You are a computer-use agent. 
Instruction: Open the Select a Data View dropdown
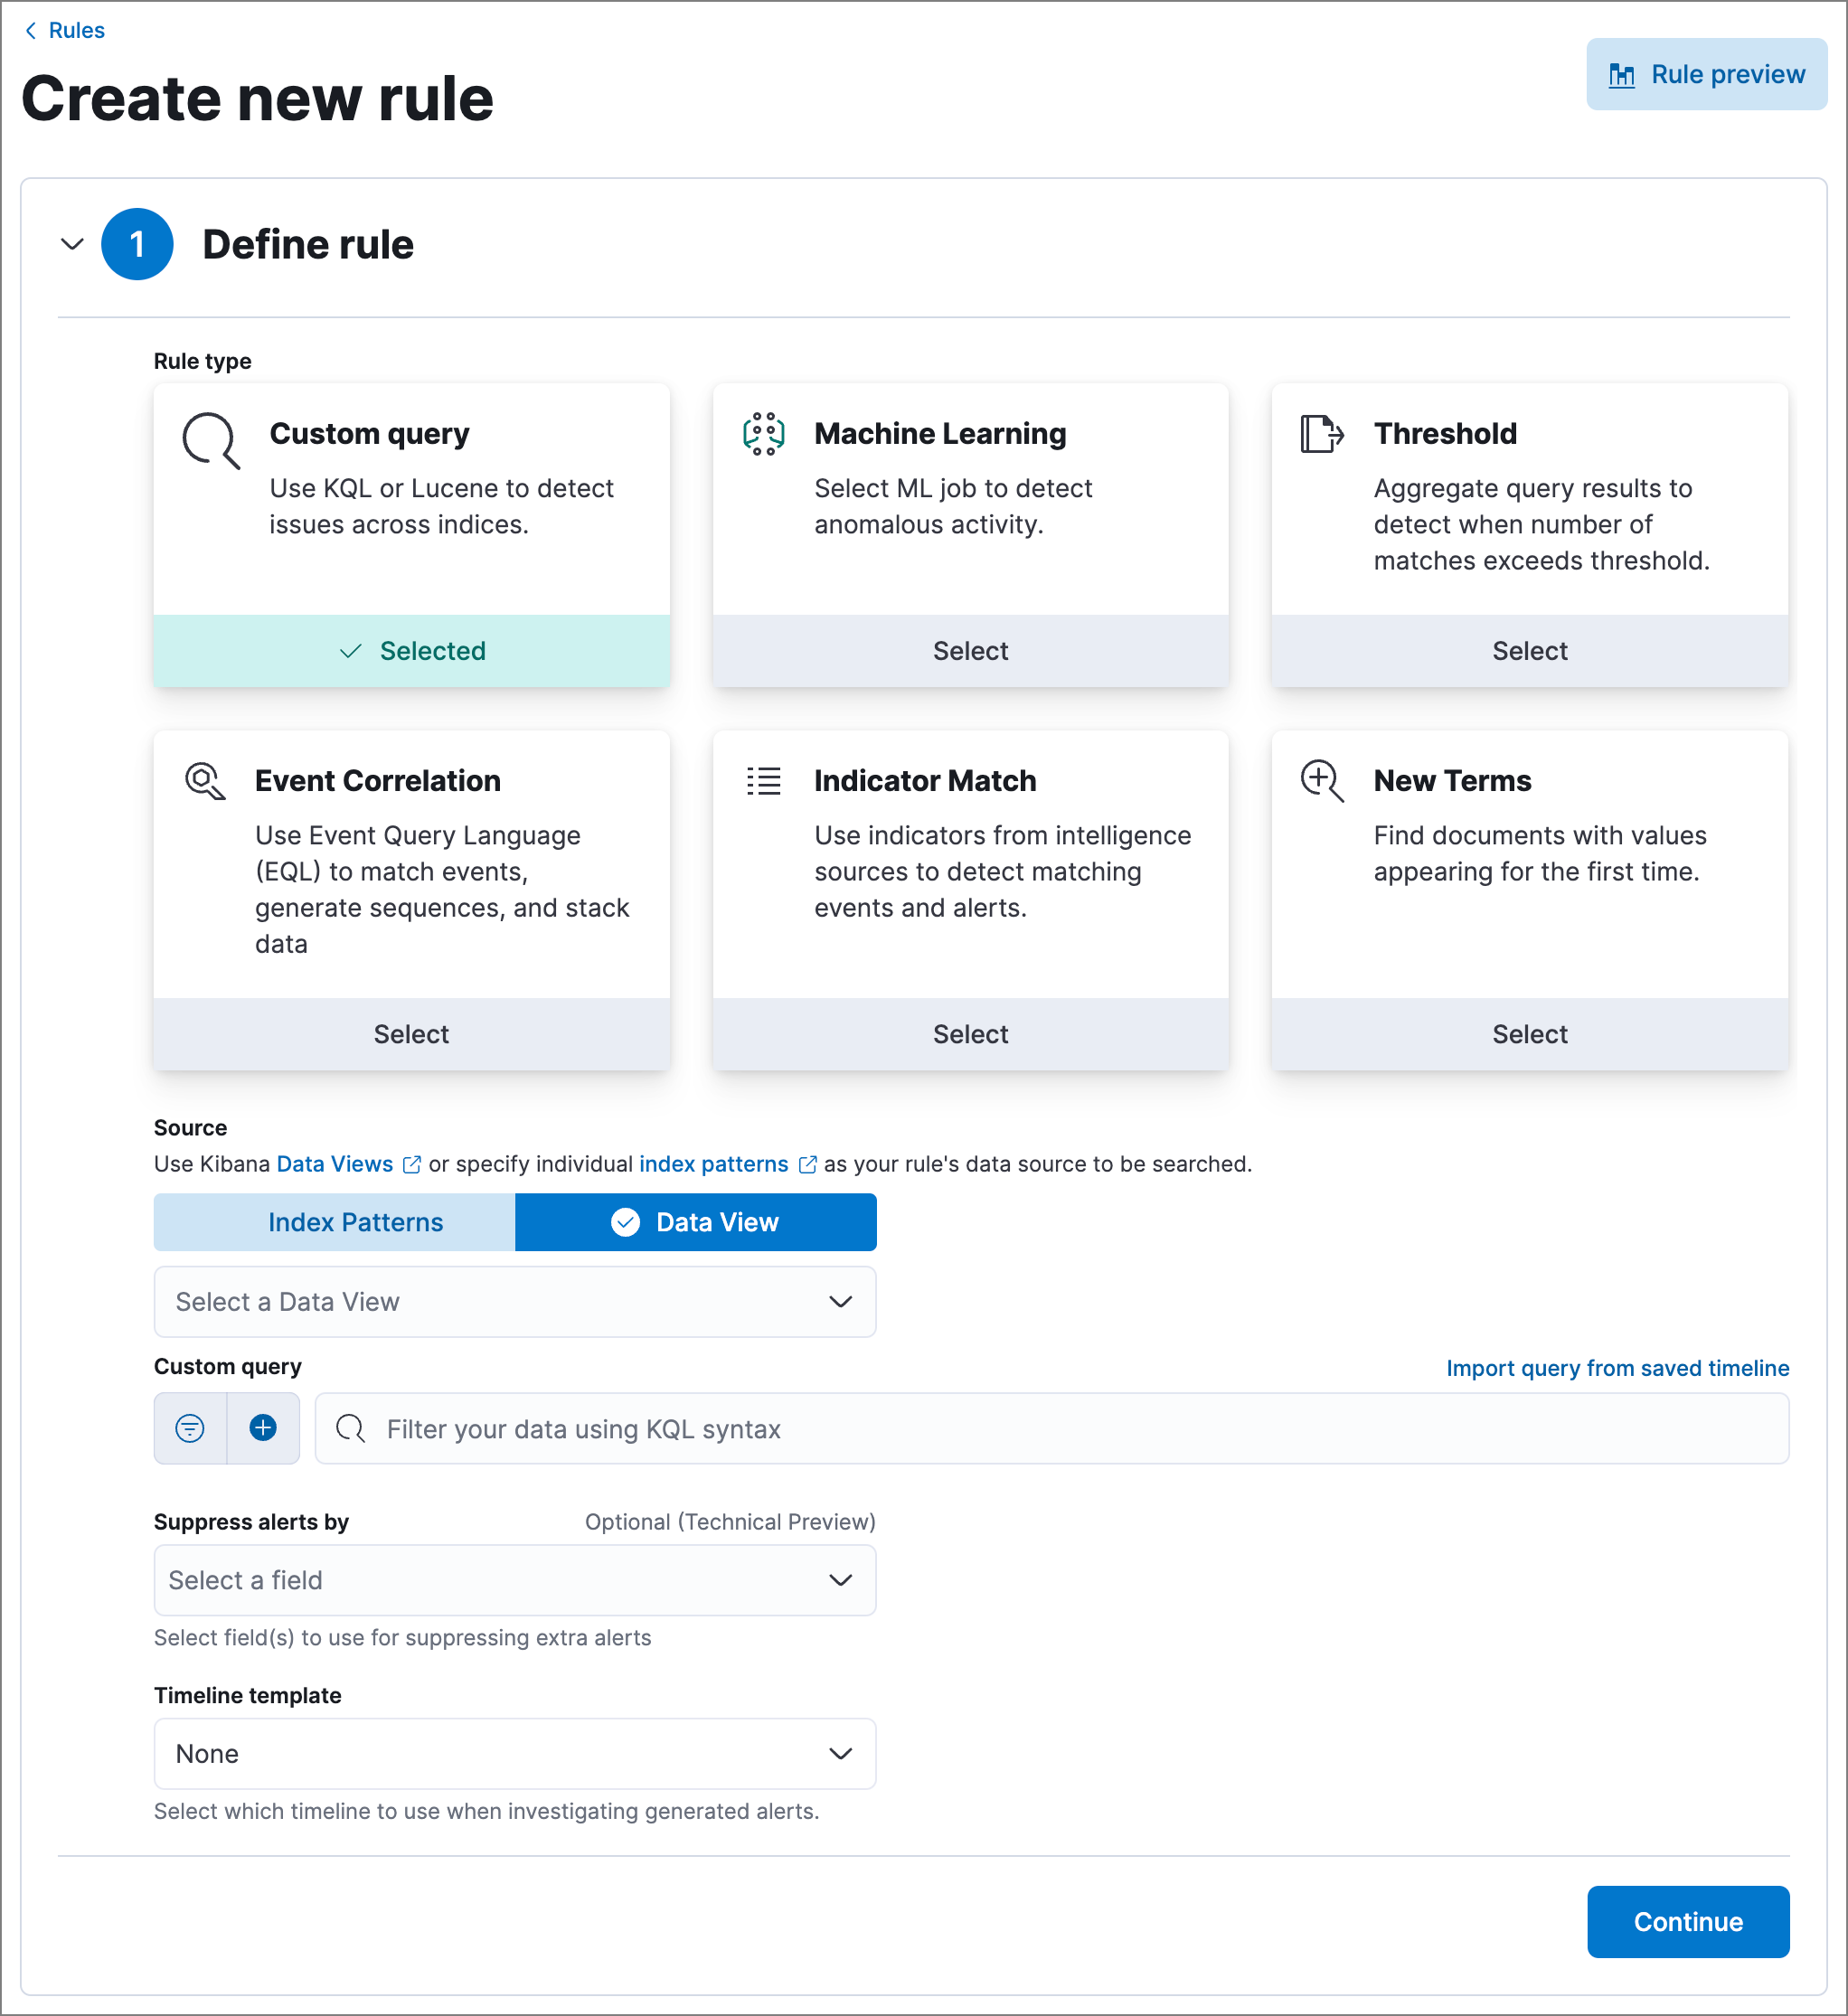tap(514, 1301)
